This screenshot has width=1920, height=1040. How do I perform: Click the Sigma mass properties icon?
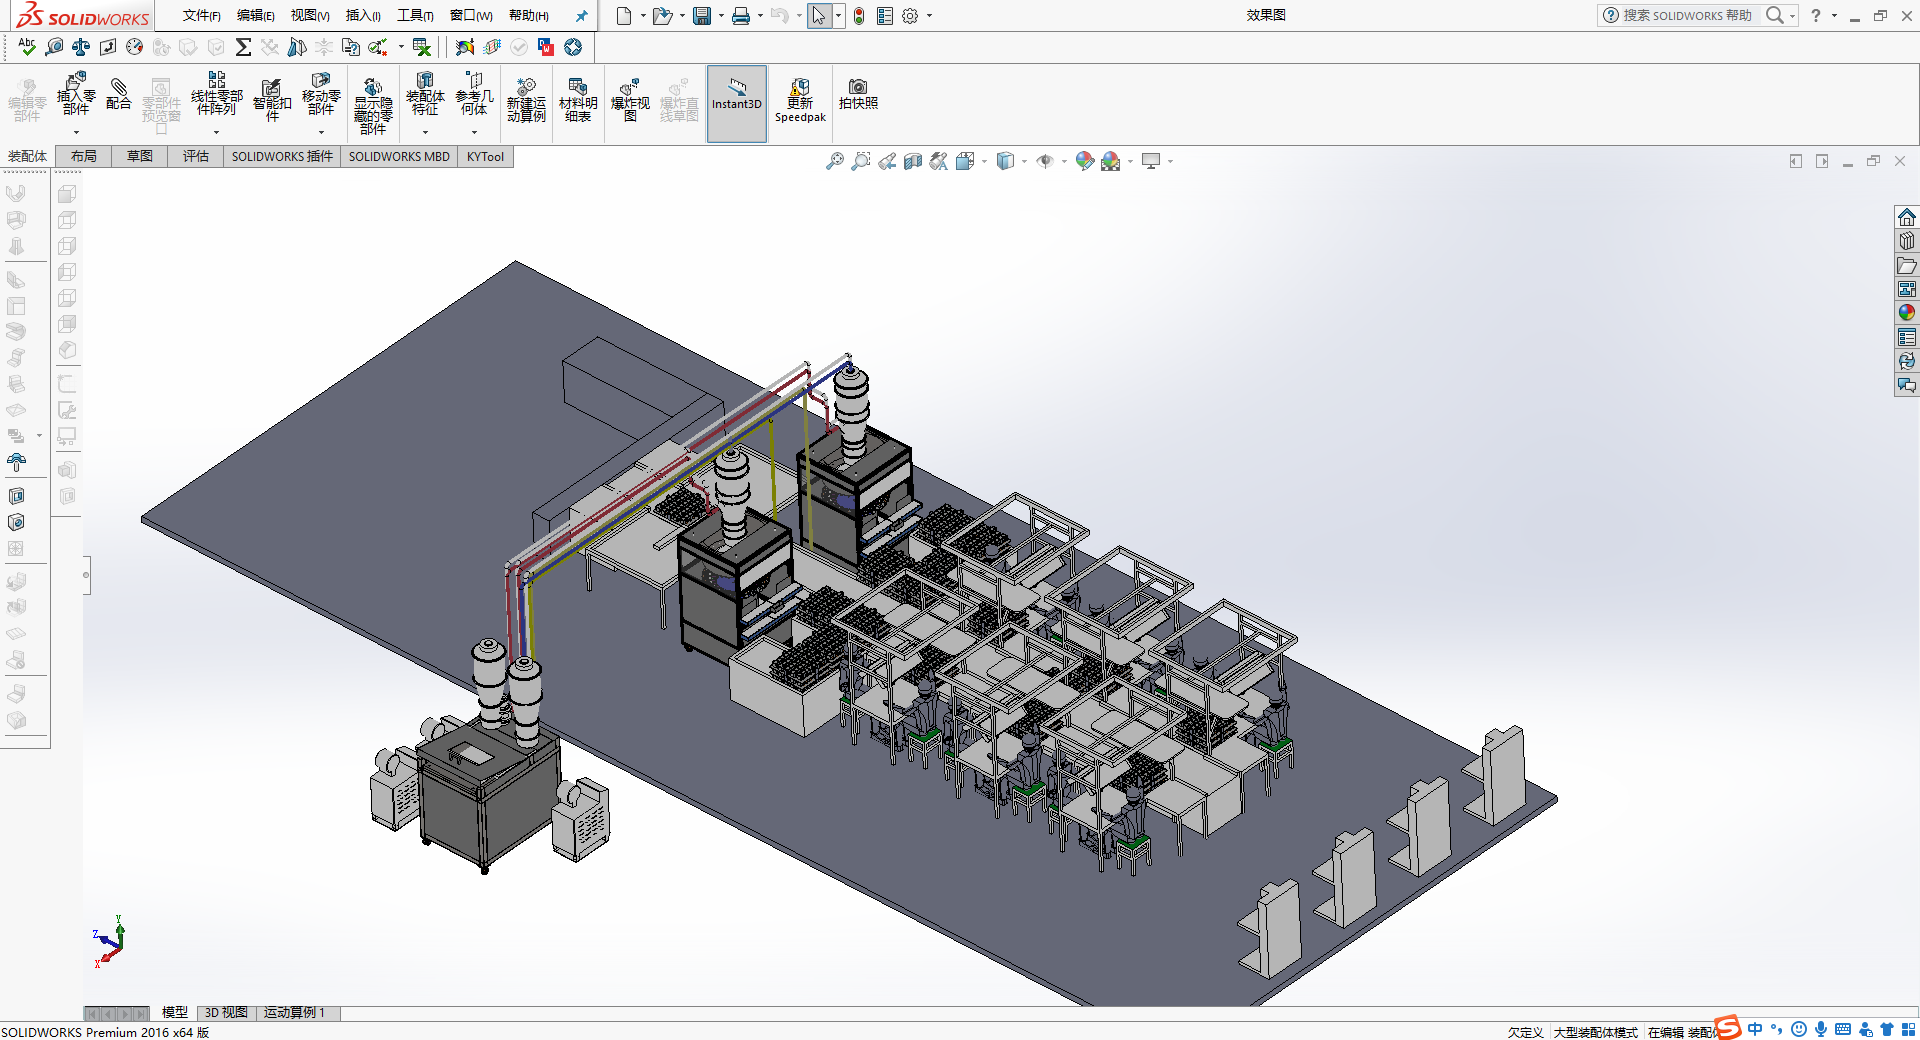pyautogui.click(x=243, y=47)
